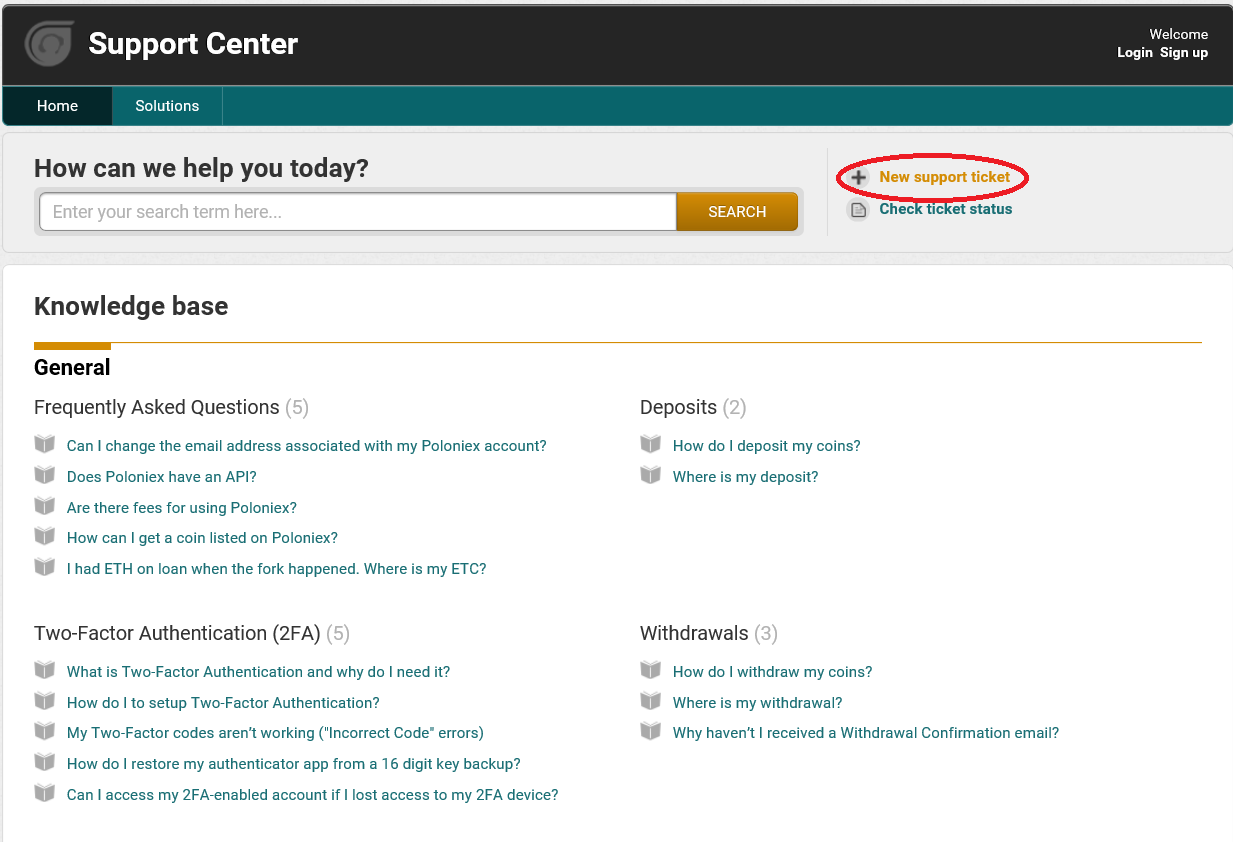The image size is (1233, 842).
Task: Open the Login link
Action: 1135,52
